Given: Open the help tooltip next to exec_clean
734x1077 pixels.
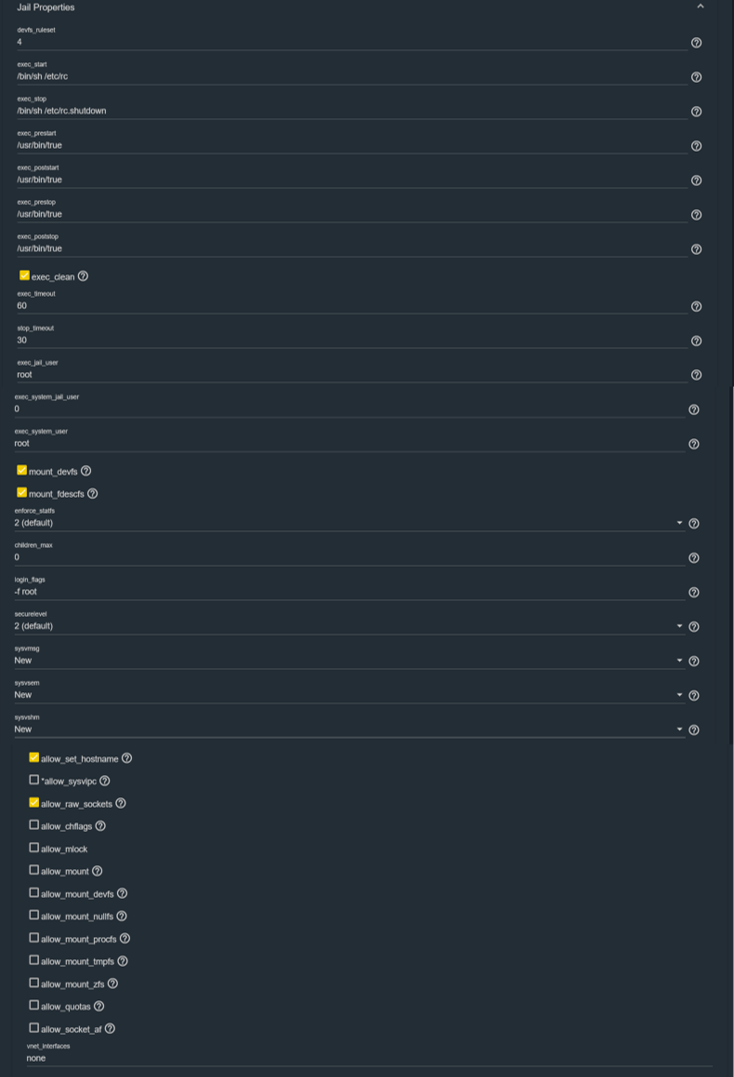Looking at the screenshot, I should tap(83, 276).
